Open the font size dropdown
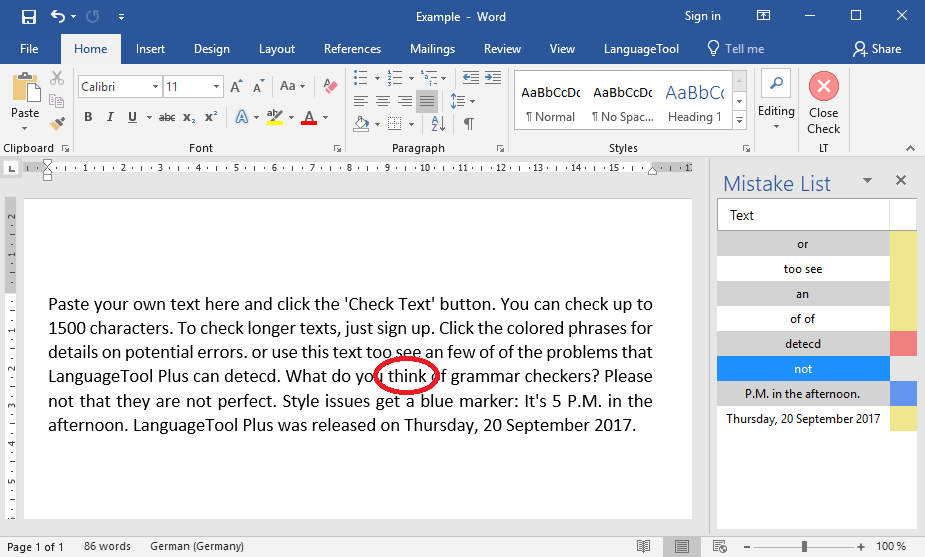Viewport: 925px width, 557px height. 216,87
